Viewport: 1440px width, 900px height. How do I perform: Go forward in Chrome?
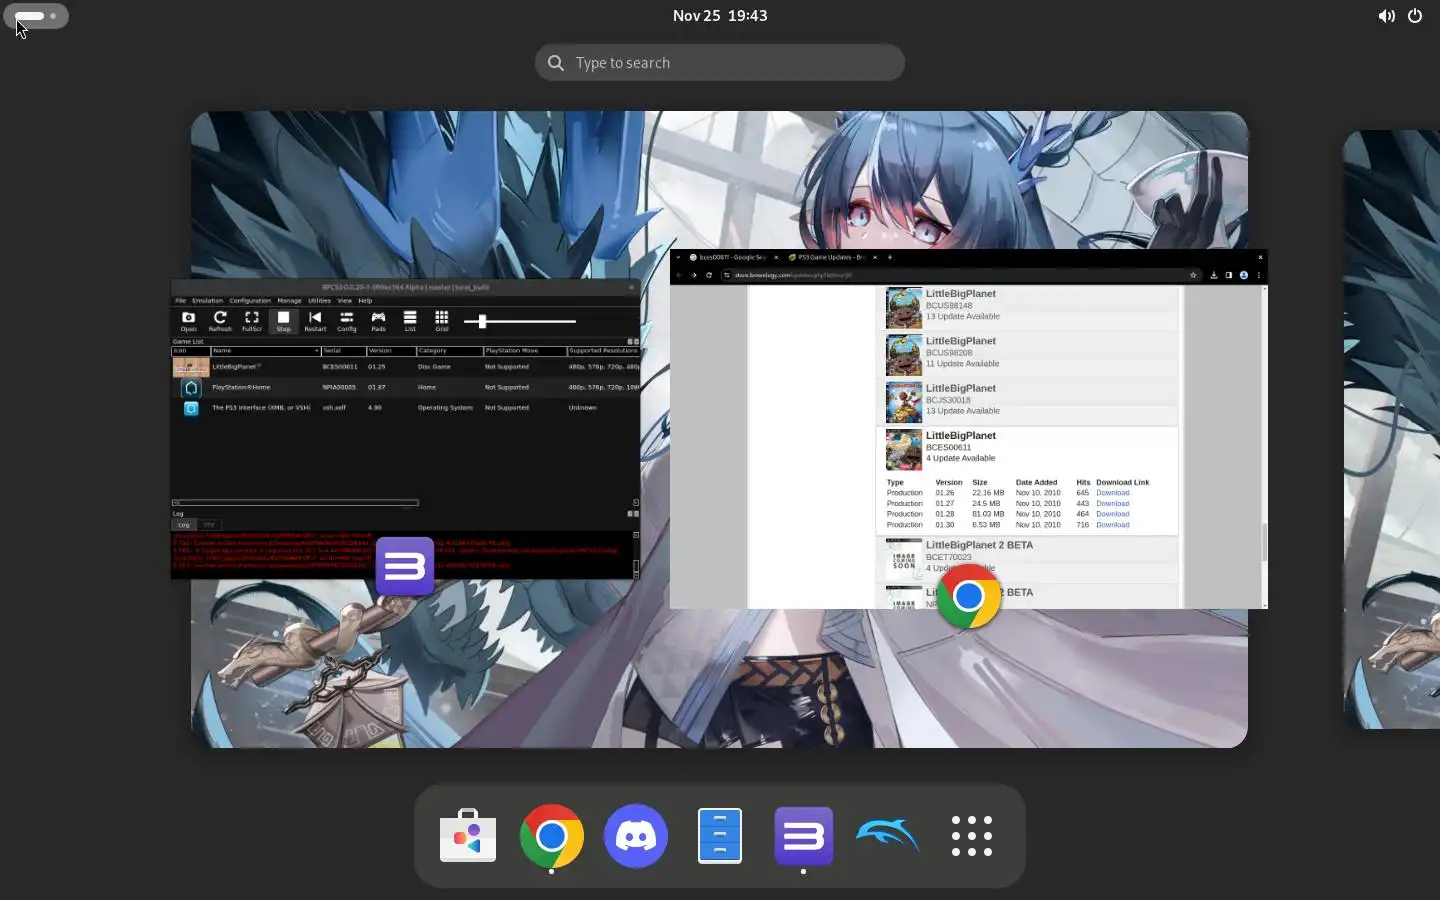click(x=694, y=275)
